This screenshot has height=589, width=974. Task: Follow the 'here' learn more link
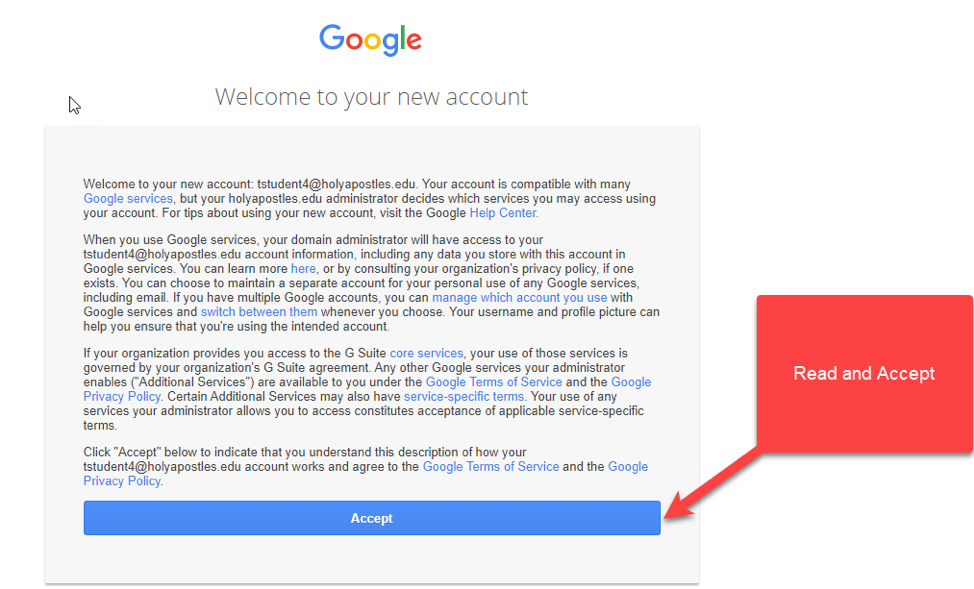click(303, 269)
